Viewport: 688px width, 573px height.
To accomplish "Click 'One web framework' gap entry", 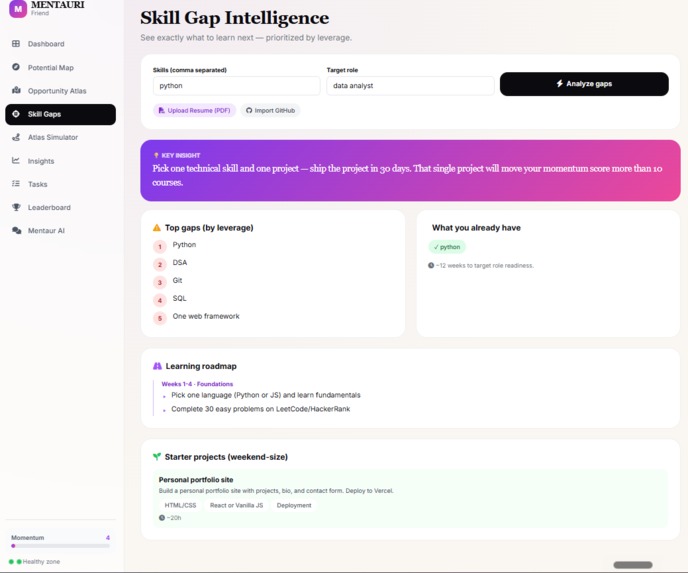I will point(206,316).
